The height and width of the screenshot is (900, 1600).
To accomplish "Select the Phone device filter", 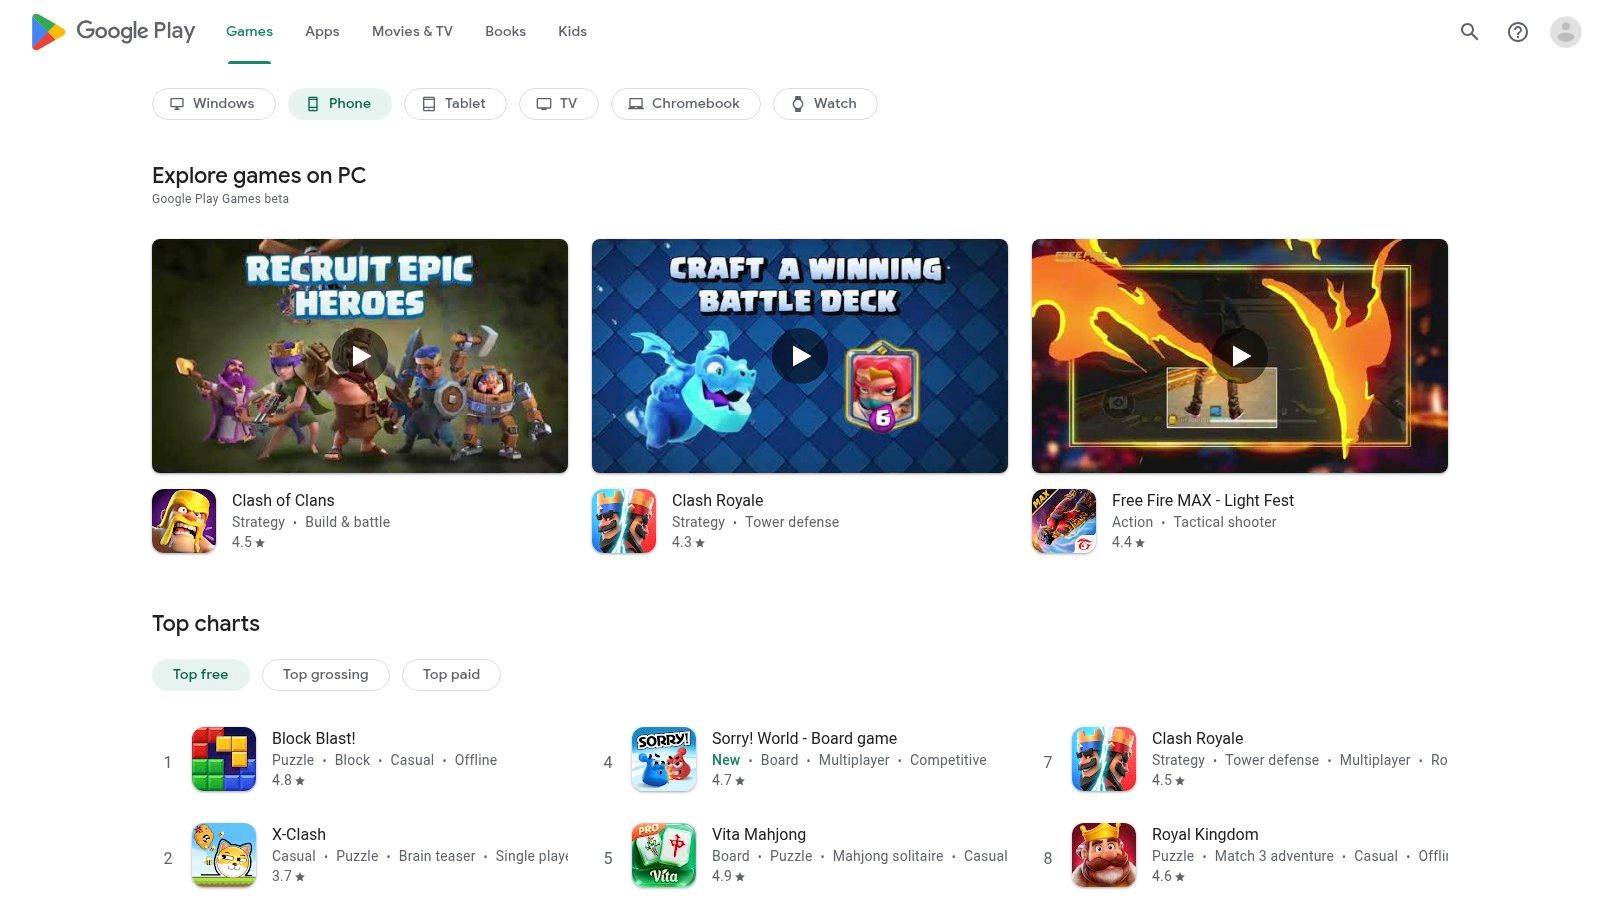I will pos(339,103).
